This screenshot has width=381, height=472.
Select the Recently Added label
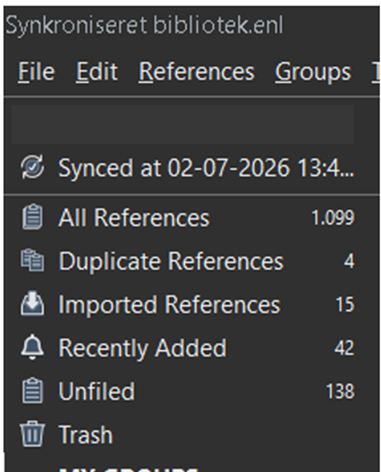[142, 348]
